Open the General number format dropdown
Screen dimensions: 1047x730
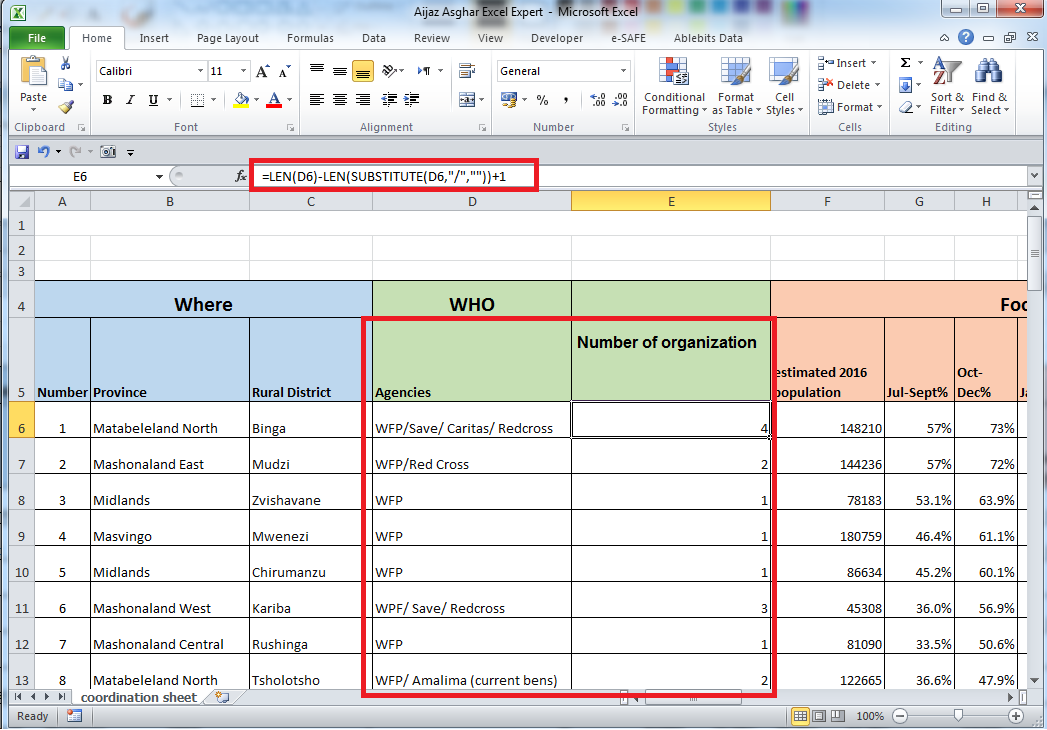[x=621, y=71]
